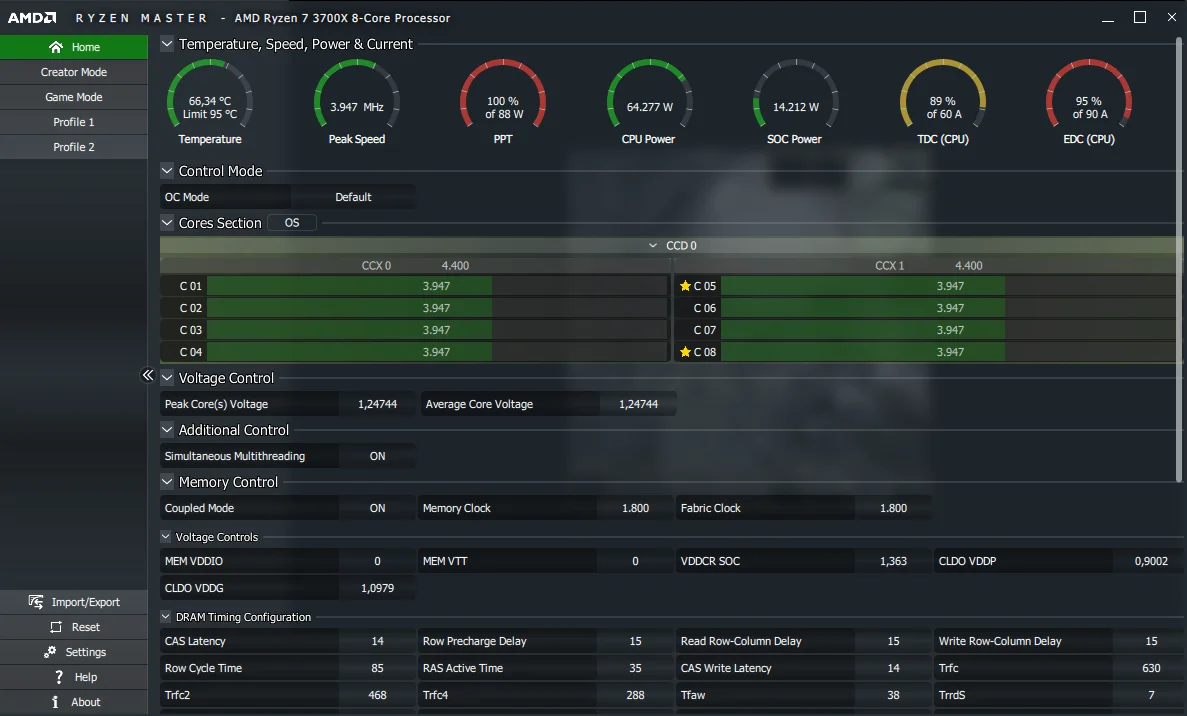Click the Home house icon in sidebar
This screenshot has height=716, width=1187.
pos(55,47)
